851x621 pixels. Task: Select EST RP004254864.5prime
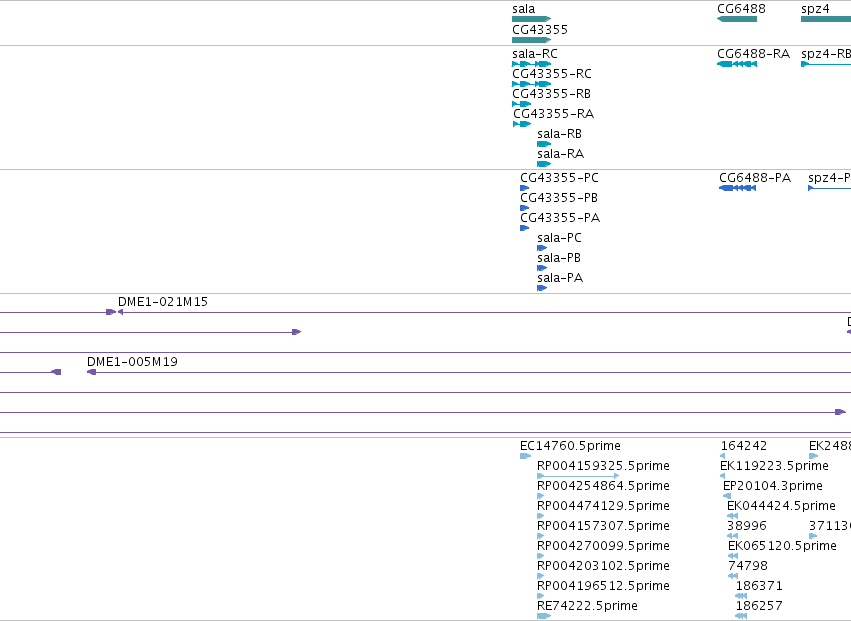tap(541, 496)
